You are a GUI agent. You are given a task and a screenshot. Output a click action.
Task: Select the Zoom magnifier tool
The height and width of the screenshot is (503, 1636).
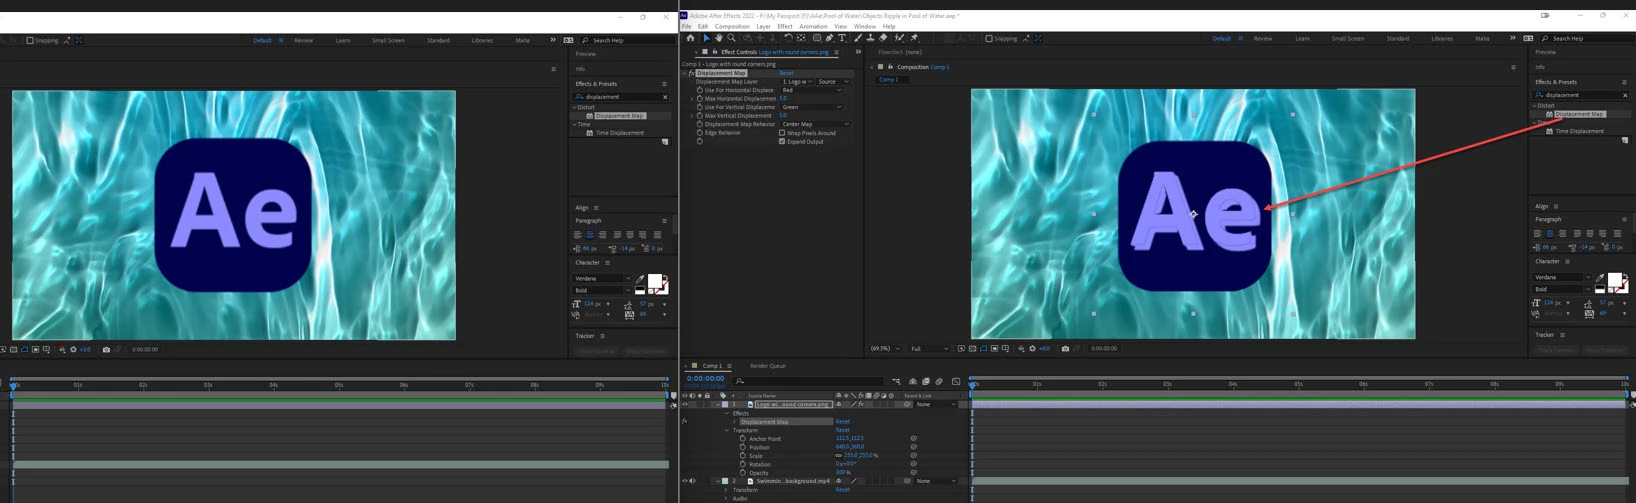731,38
